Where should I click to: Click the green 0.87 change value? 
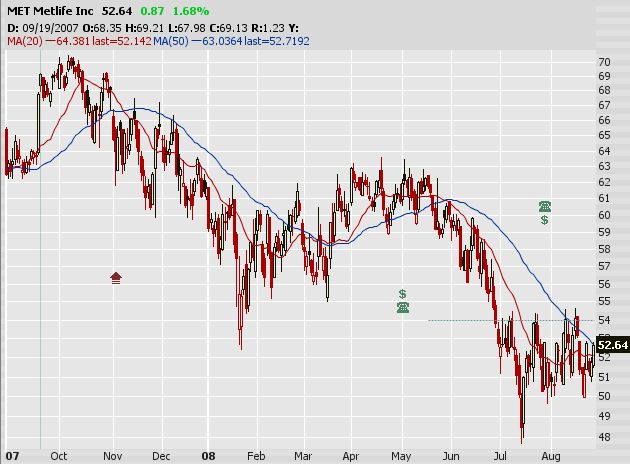tap(152, 11)
